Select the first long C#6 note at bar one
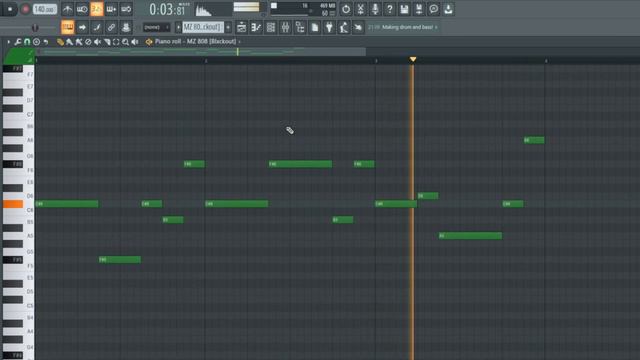The image size is (640, 360). pos(67,204)
